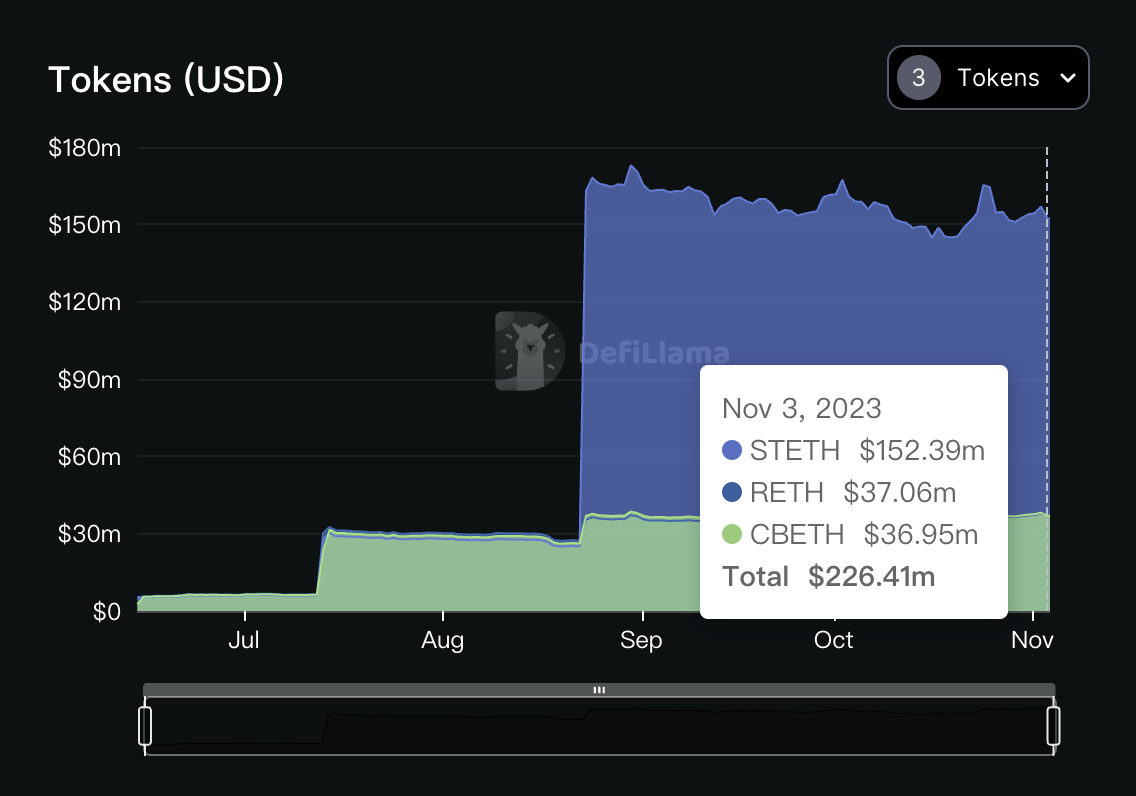The image size is (1136, 796).
Task: Click the right handle of range slider
Action: pos(1053,726)
